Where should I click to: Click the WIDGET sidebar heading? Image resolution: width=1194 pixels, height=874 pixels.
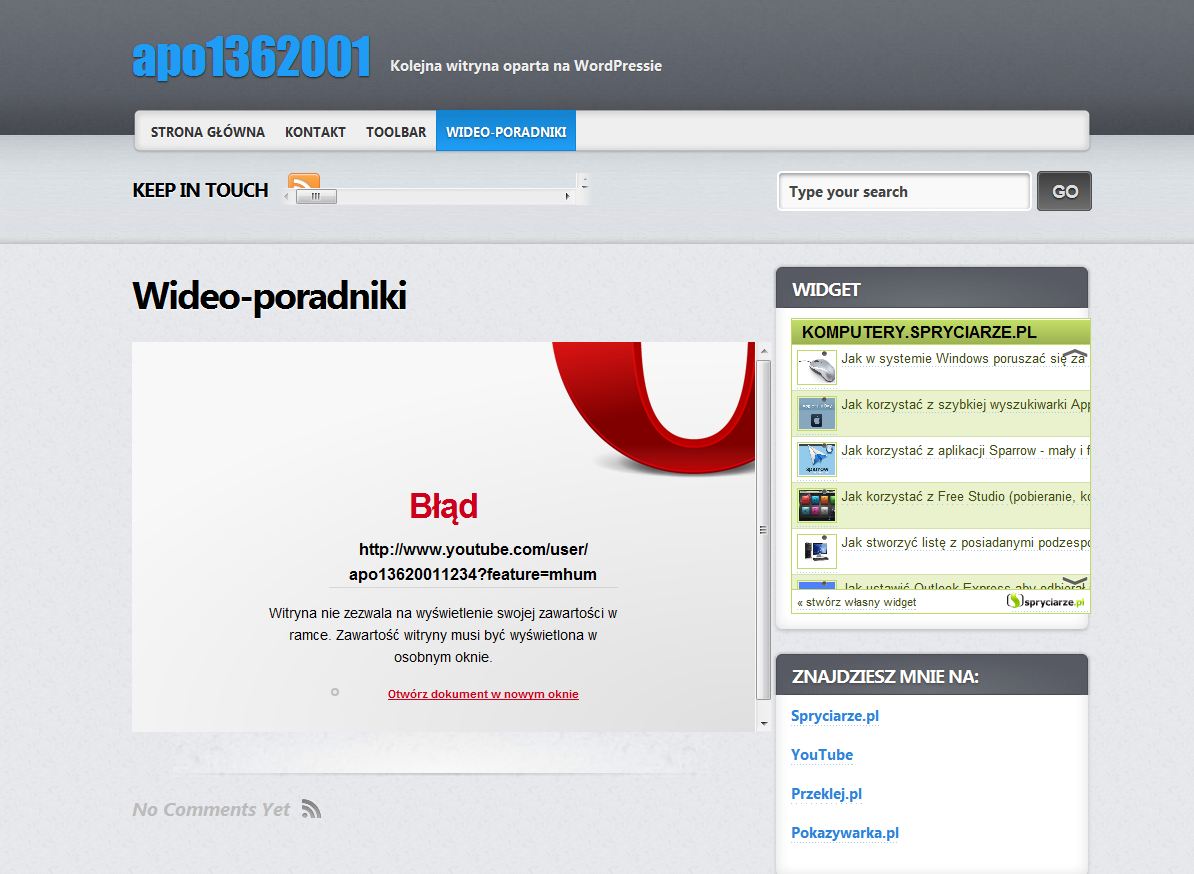(x=826, y=289)
